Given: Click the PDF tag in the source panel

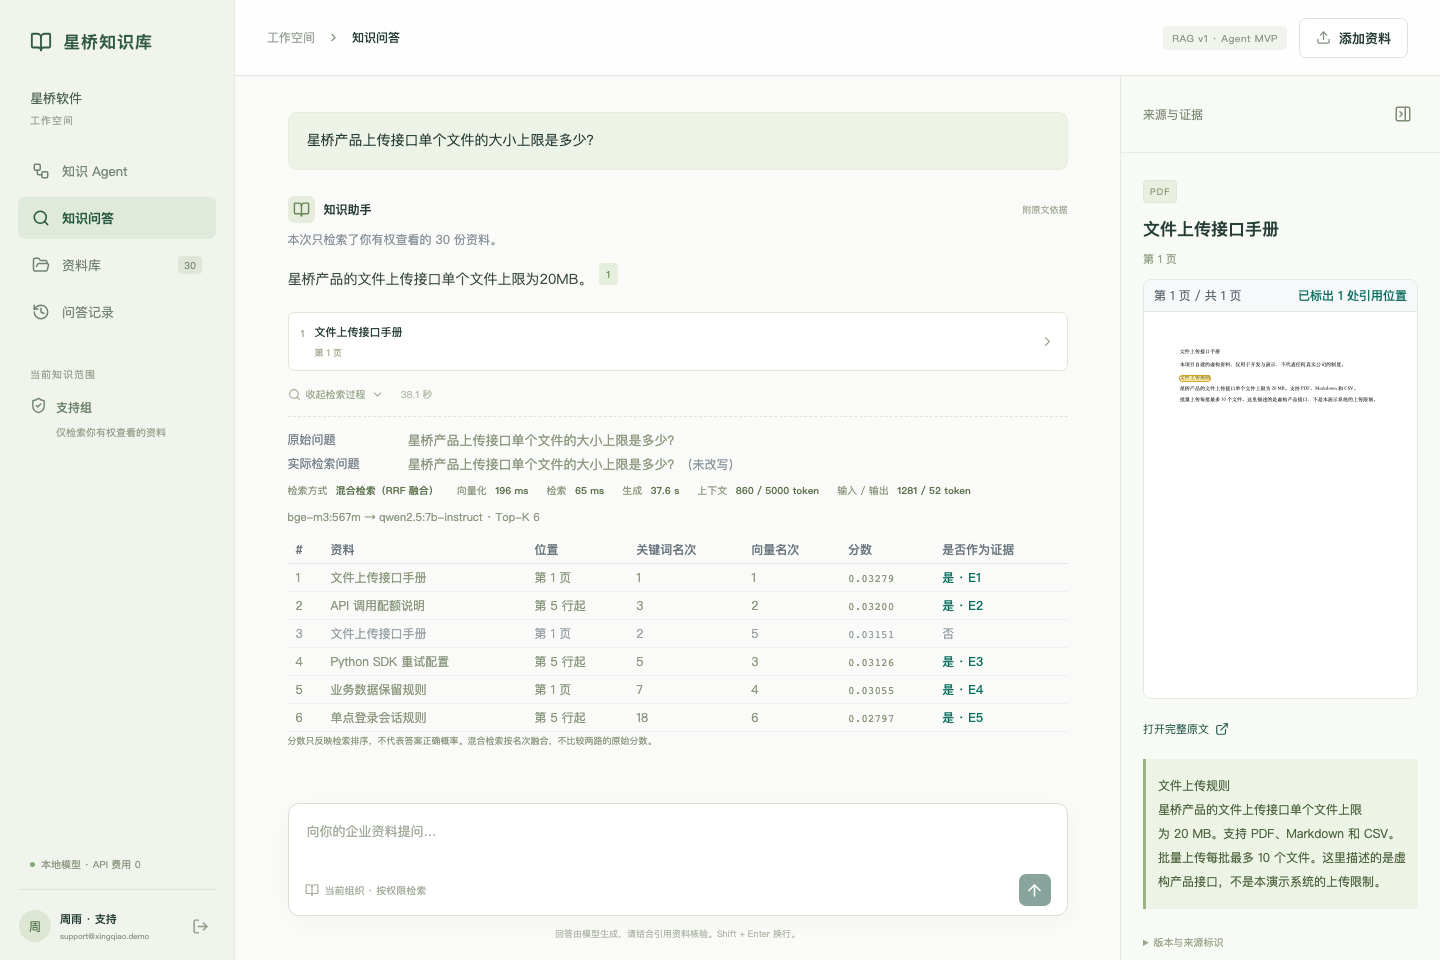Looking at the screenshot, I should [1160, 191].
